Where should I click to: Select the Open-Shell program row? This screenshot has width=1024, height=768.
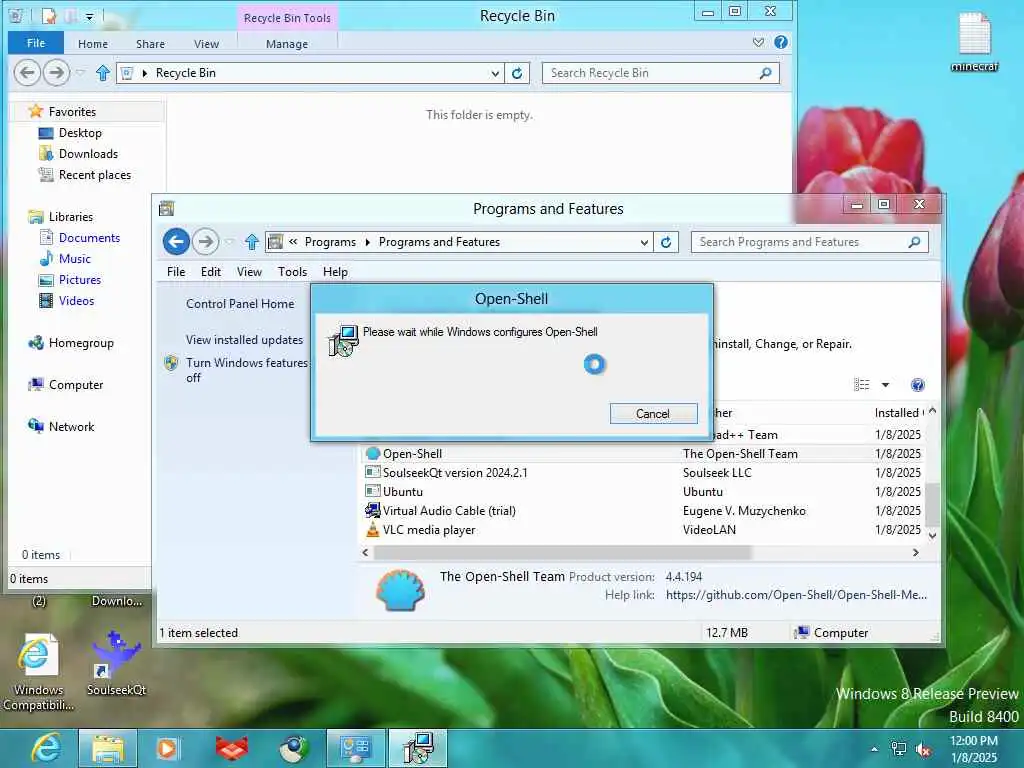tap(643, 453)
